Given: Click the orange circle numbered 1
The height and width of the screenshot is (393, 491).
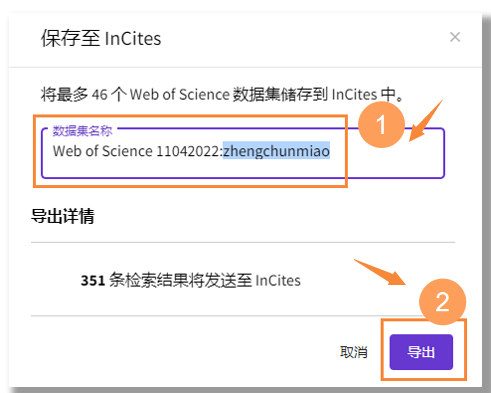Looking at the screenshot, I should point(381,125).
